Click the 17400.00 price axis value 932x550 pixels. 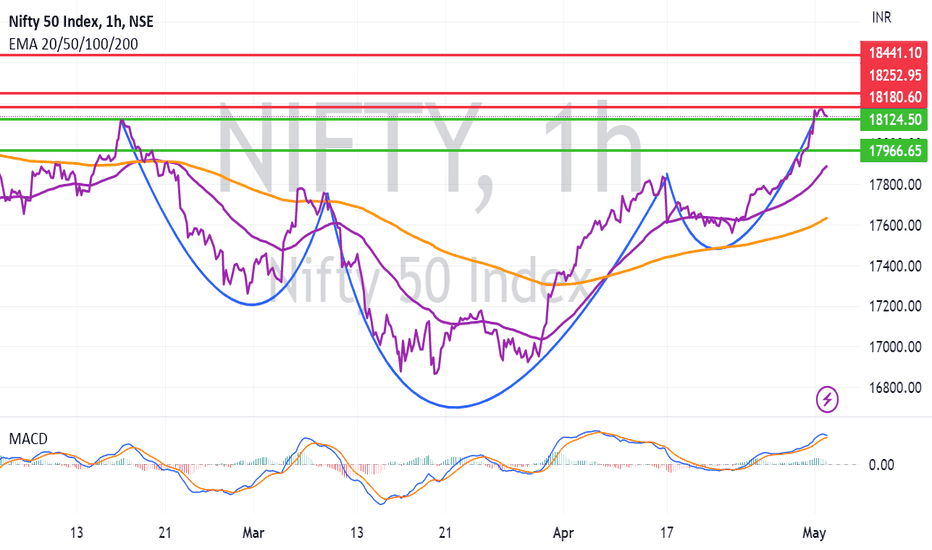pyautogui.click(x=895, y=266)
